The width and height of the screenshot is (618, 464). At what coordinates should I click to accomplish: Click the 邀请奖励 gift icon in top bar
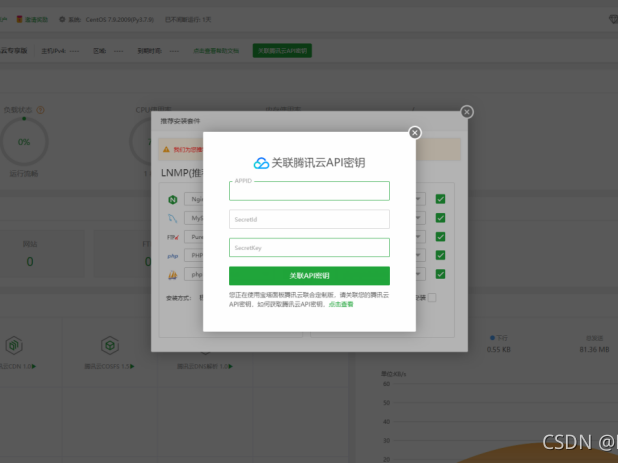point(19,19)
